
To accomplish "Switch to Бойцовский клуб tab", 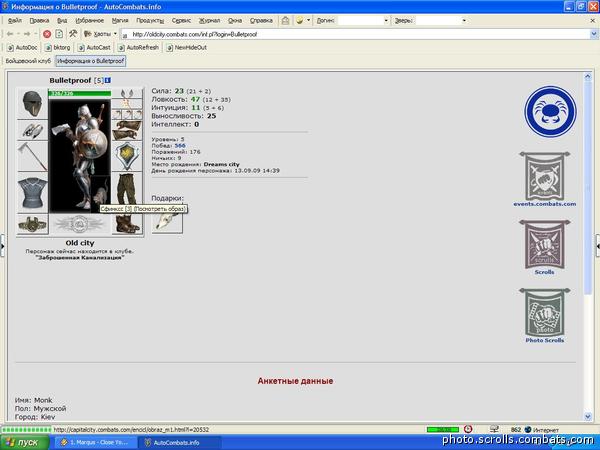I will point(28,61).
